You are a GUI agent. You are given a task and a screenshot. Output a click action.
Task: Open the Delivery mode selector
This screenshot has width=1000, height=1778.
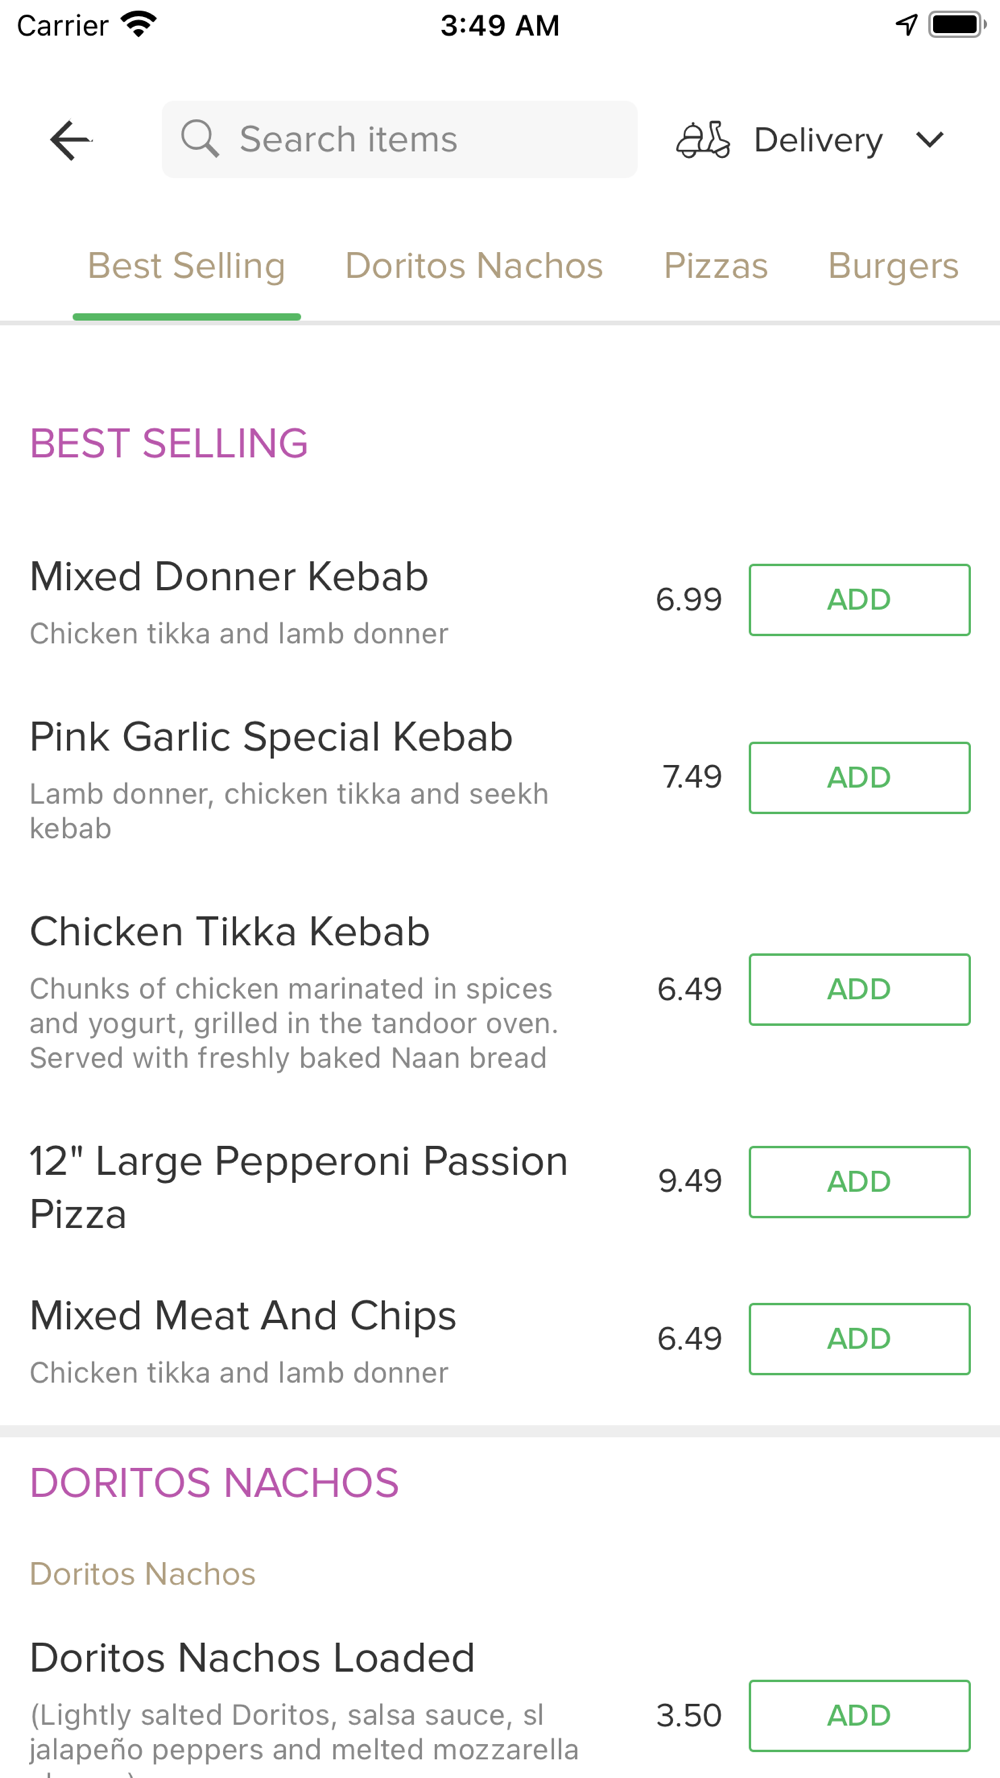coord(811,140)
